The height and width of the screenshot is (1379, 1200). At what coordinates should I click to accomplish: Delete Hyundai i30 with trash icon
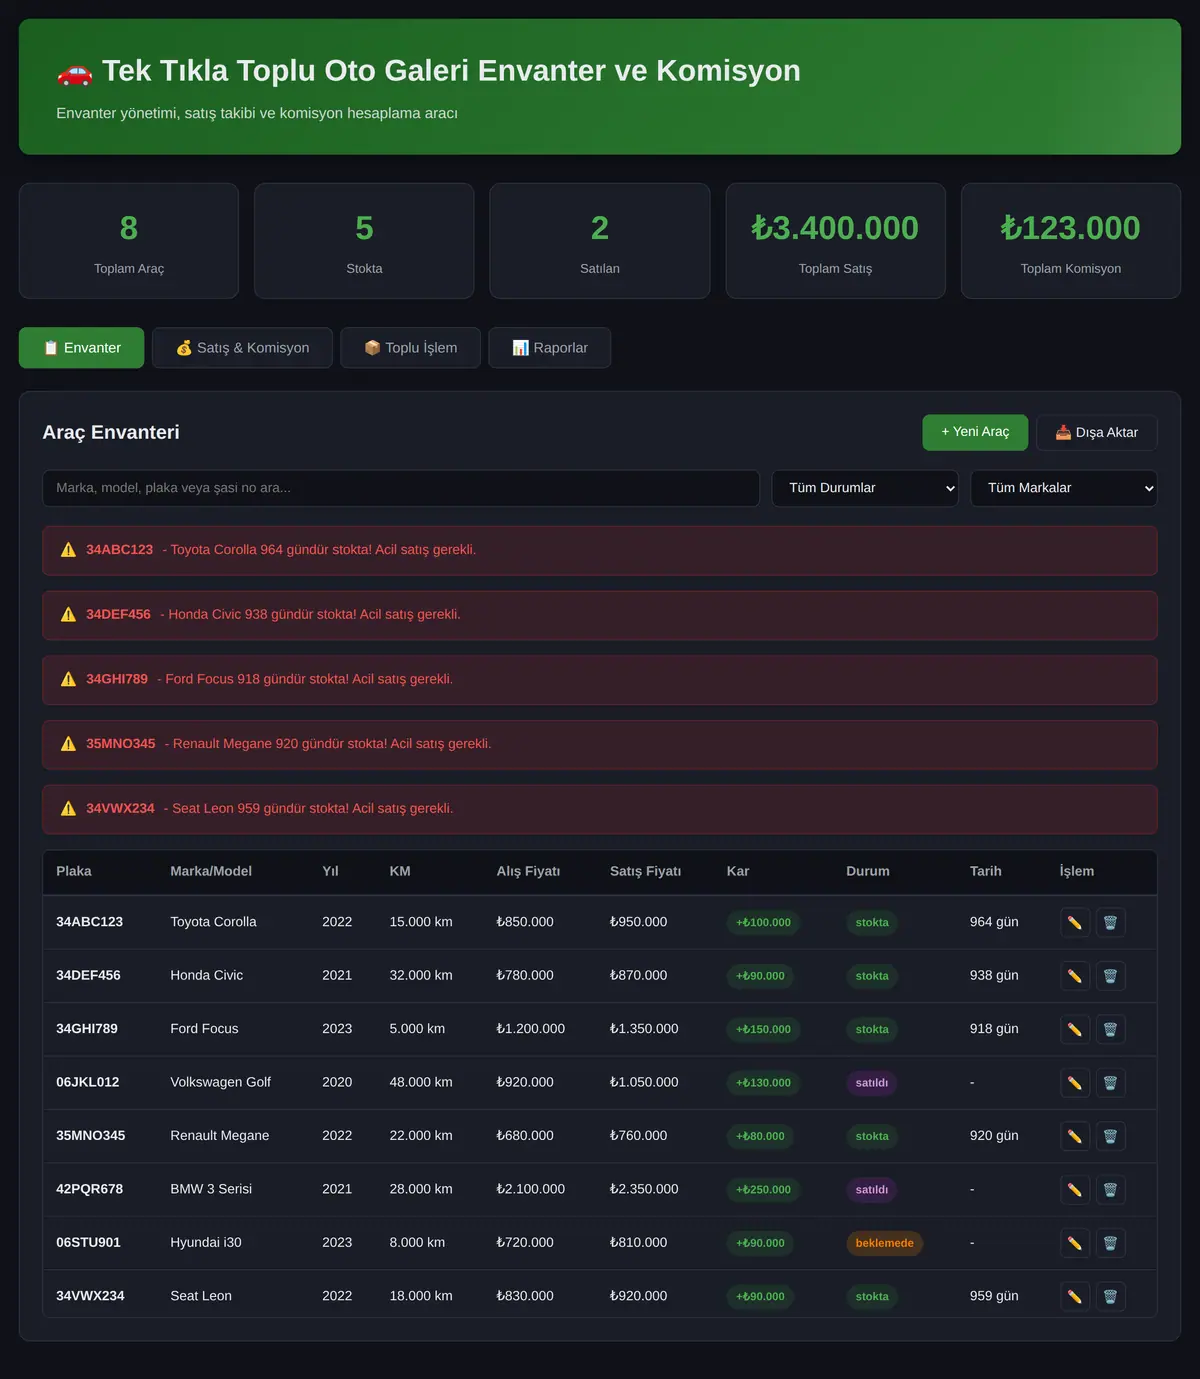point(1110,1243)
